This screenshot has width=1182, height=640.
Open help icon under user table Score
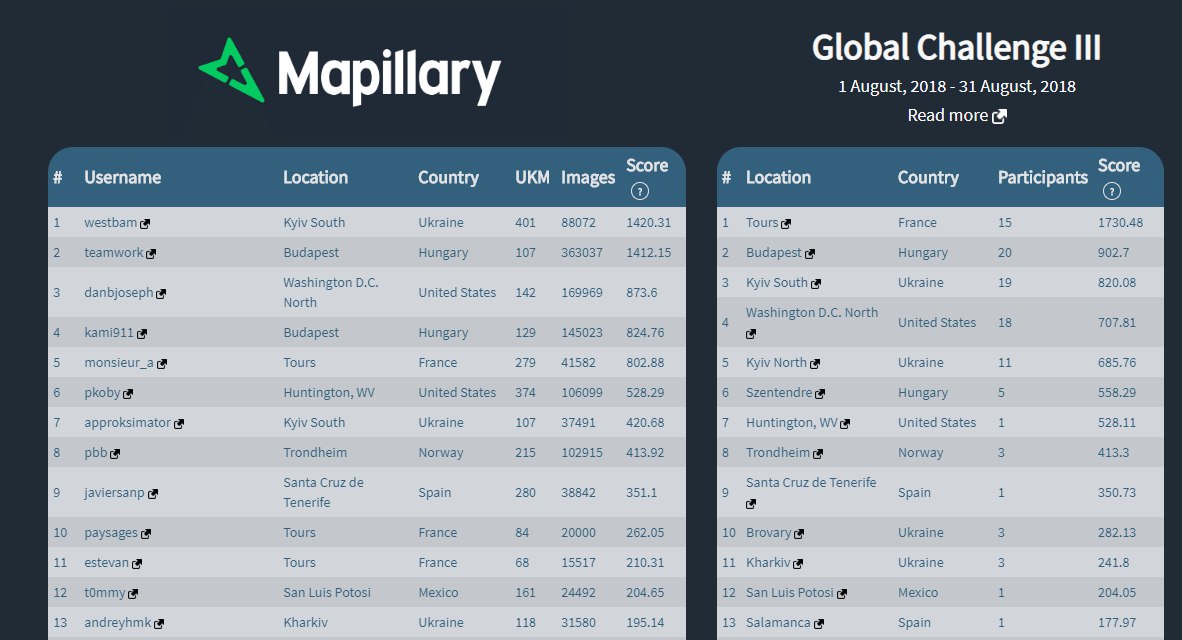tap(639, 191)
